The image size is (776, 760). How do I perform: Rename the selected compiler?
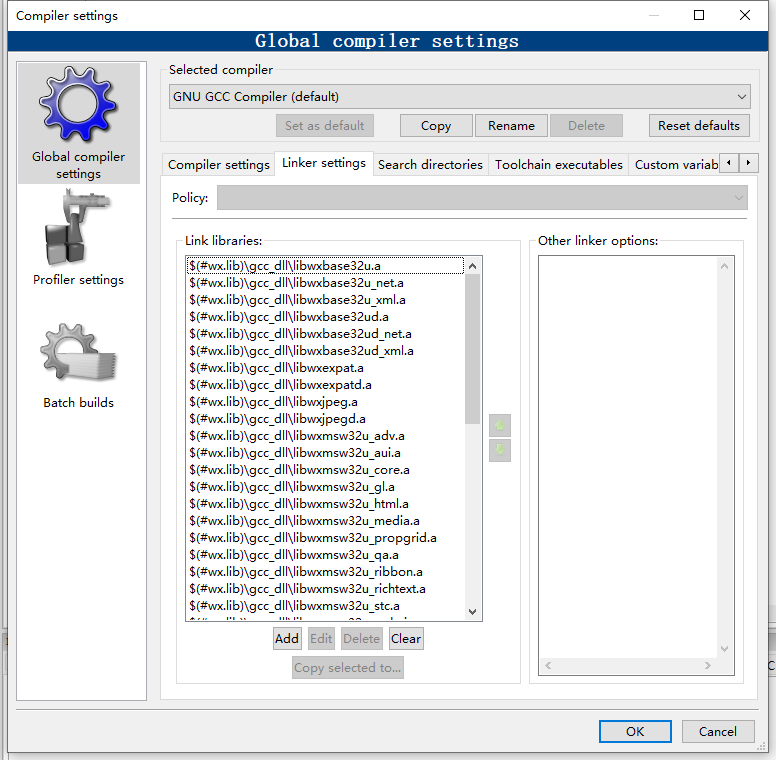(x=511, y=126)
